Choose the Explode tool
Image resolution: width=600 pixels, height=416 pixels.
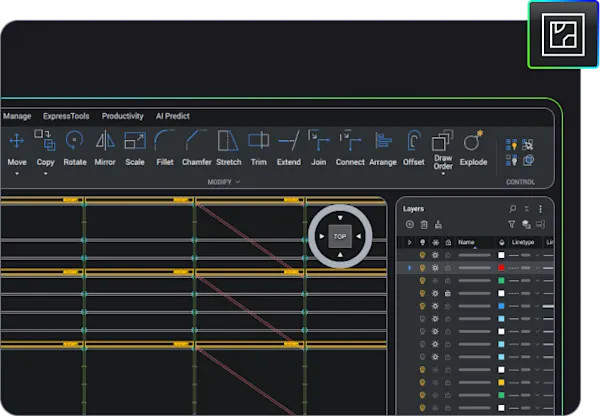pyautogui.click(x=473, y=148)
